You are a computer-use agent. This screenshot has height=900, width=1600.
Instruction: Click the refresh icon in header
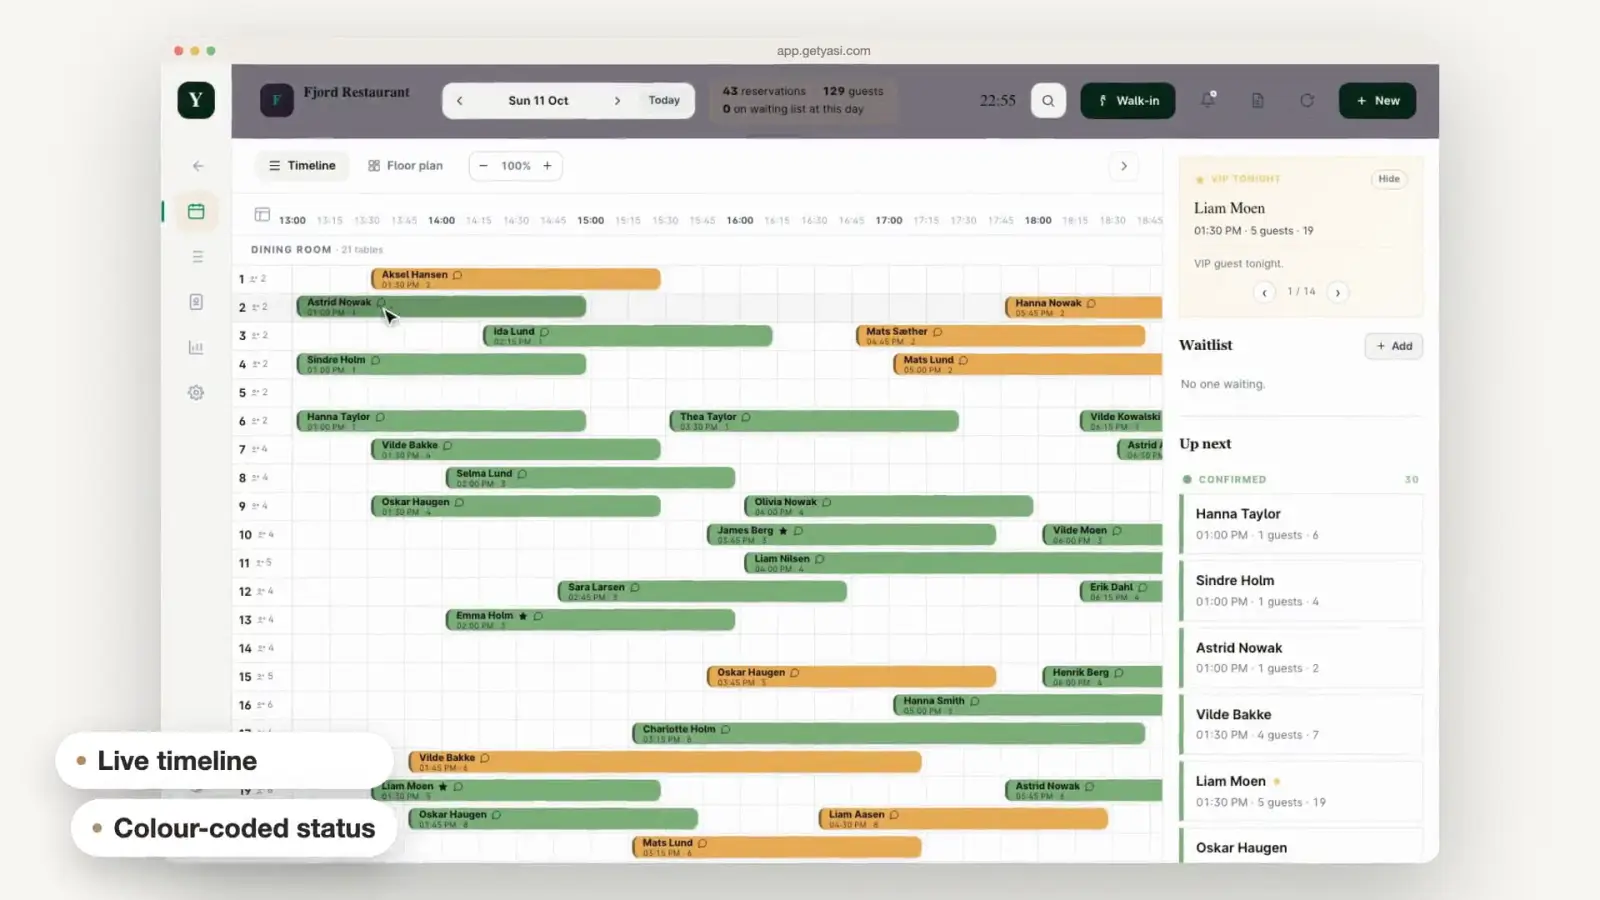[x=1307, y=100]
